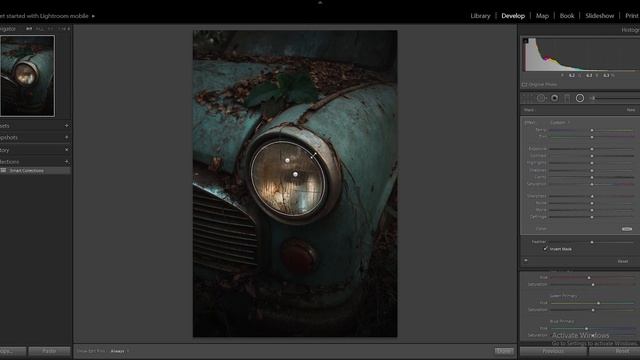Screen dimensions: 640x360
Task: Open the mask Color swatch
Action: click(627, 229)
